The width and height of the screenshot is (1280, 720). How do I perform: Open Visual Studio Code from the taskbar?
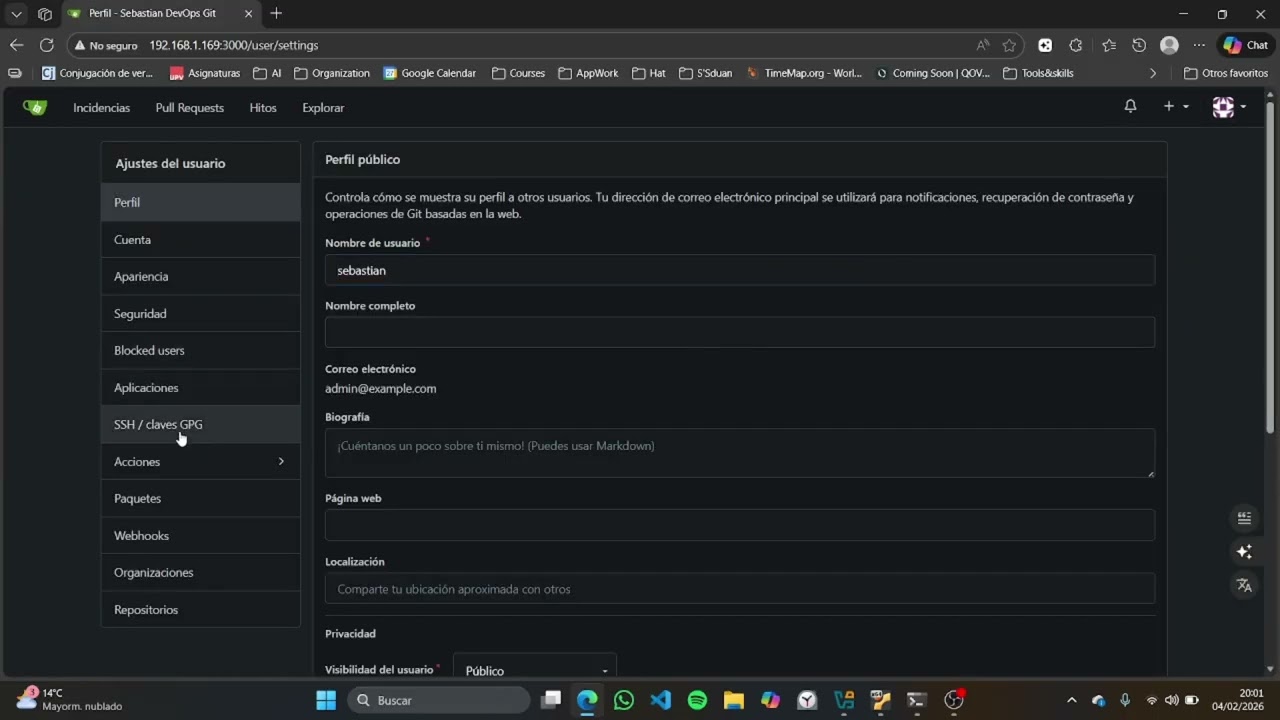tap(661, 700)
